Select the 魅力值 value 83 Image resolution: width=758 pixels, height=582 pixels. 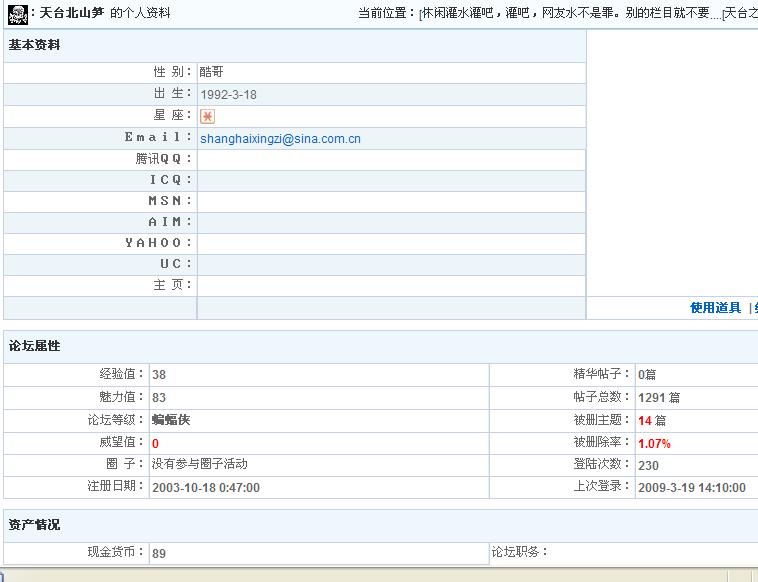(x=159, y=397)
